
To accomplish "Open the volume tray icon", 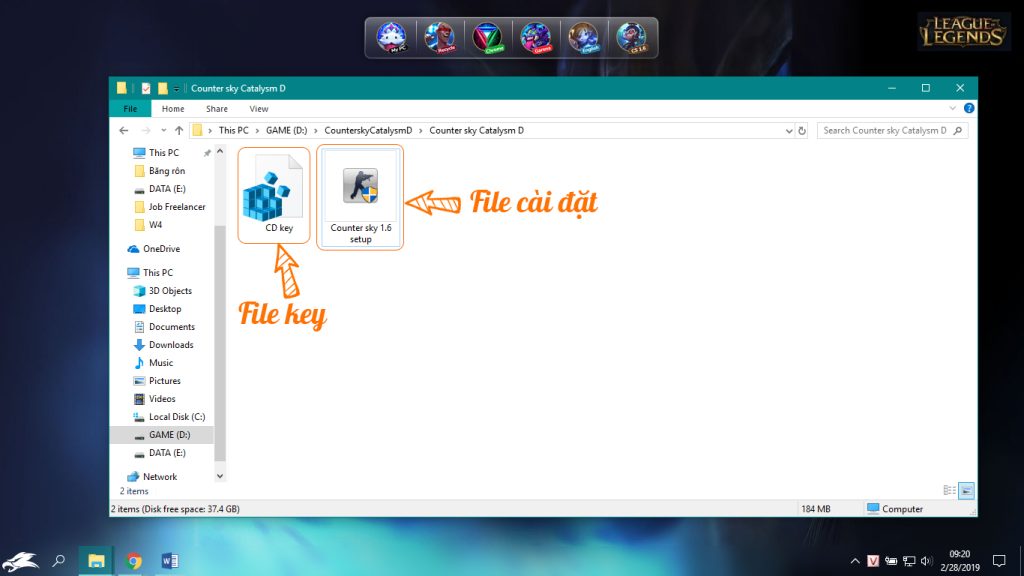I will (926, 560).
